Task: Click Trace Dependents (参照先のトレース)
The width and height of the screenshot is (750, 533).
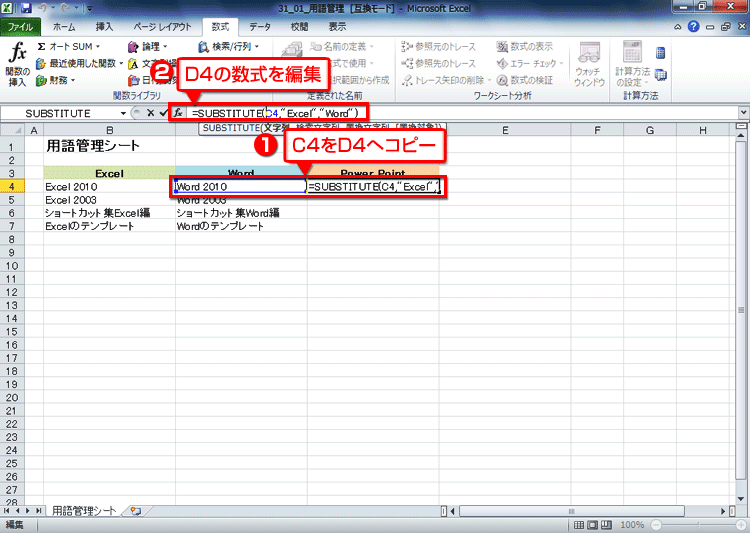Action: (x=438, y=63)
